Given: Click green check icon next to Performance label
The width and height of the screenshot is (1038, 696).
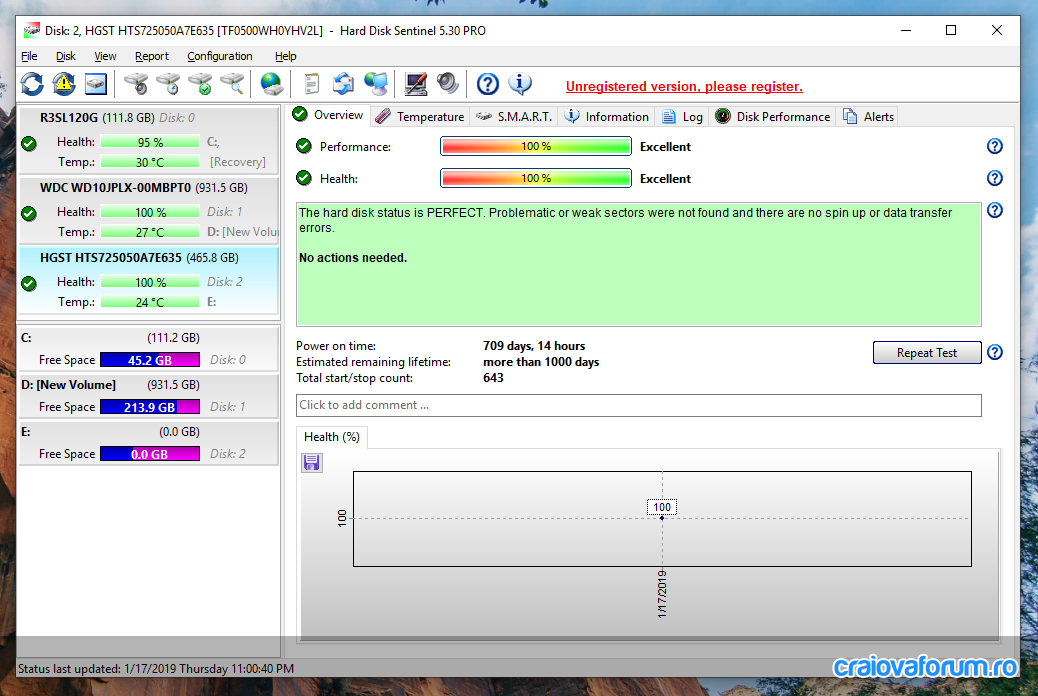Looking at the screenshot, I should click(x=304, y=146).
